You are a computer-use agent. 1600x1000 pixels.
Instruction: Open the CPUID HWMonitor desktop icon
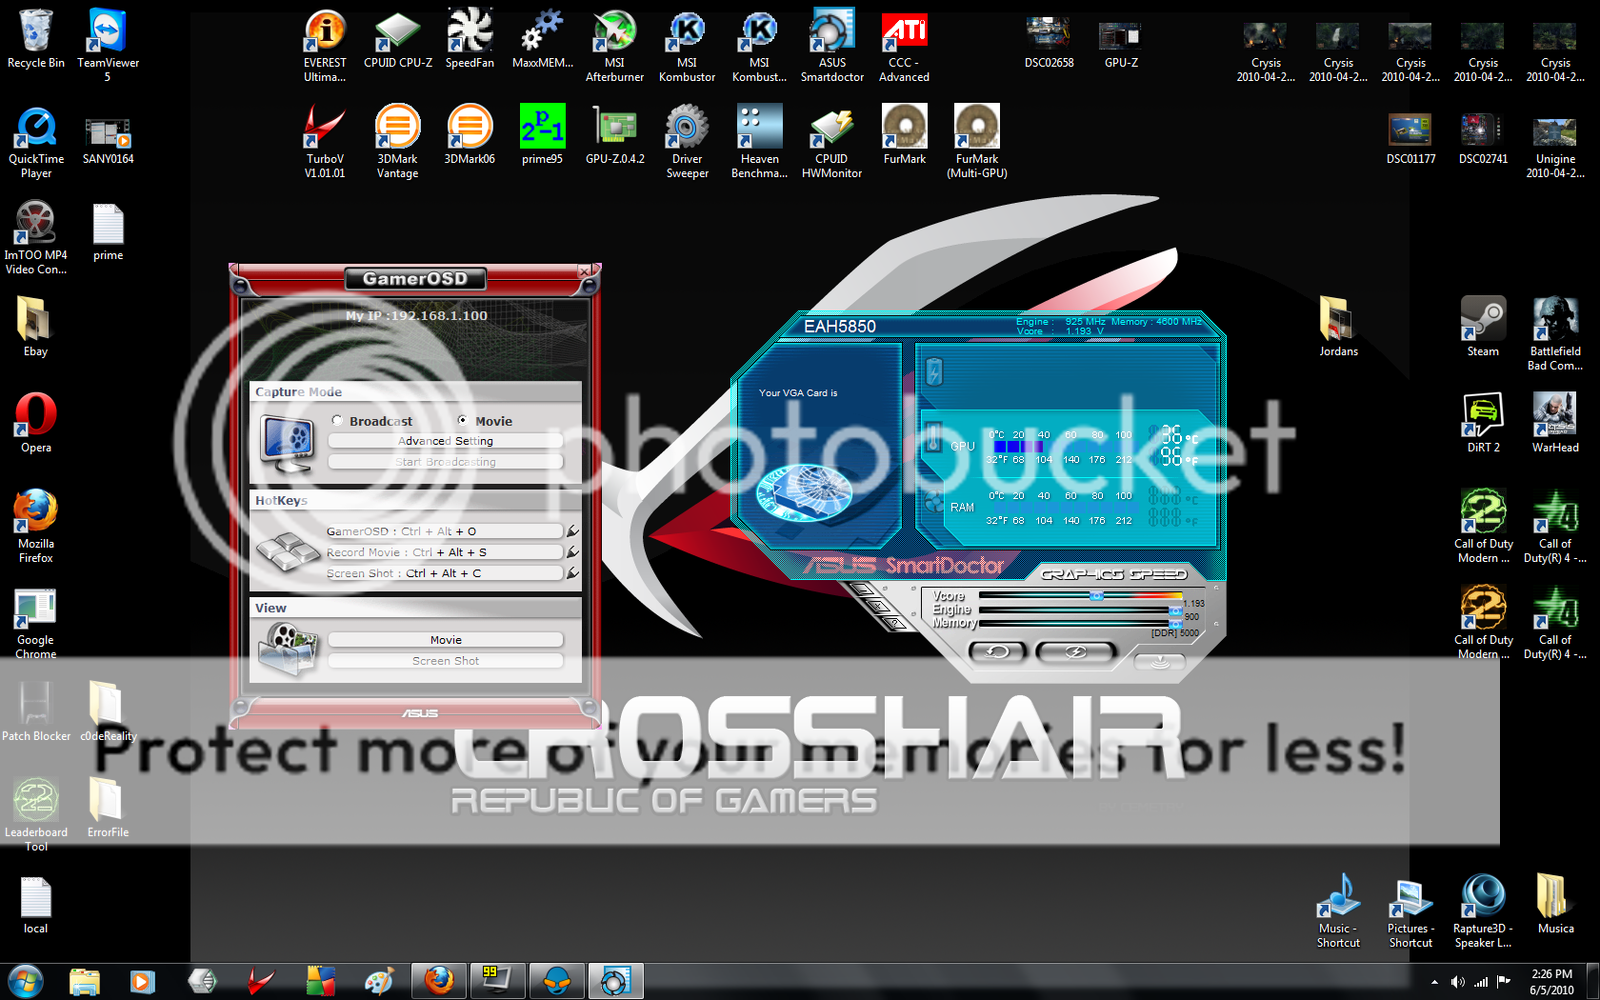[832, 142]
